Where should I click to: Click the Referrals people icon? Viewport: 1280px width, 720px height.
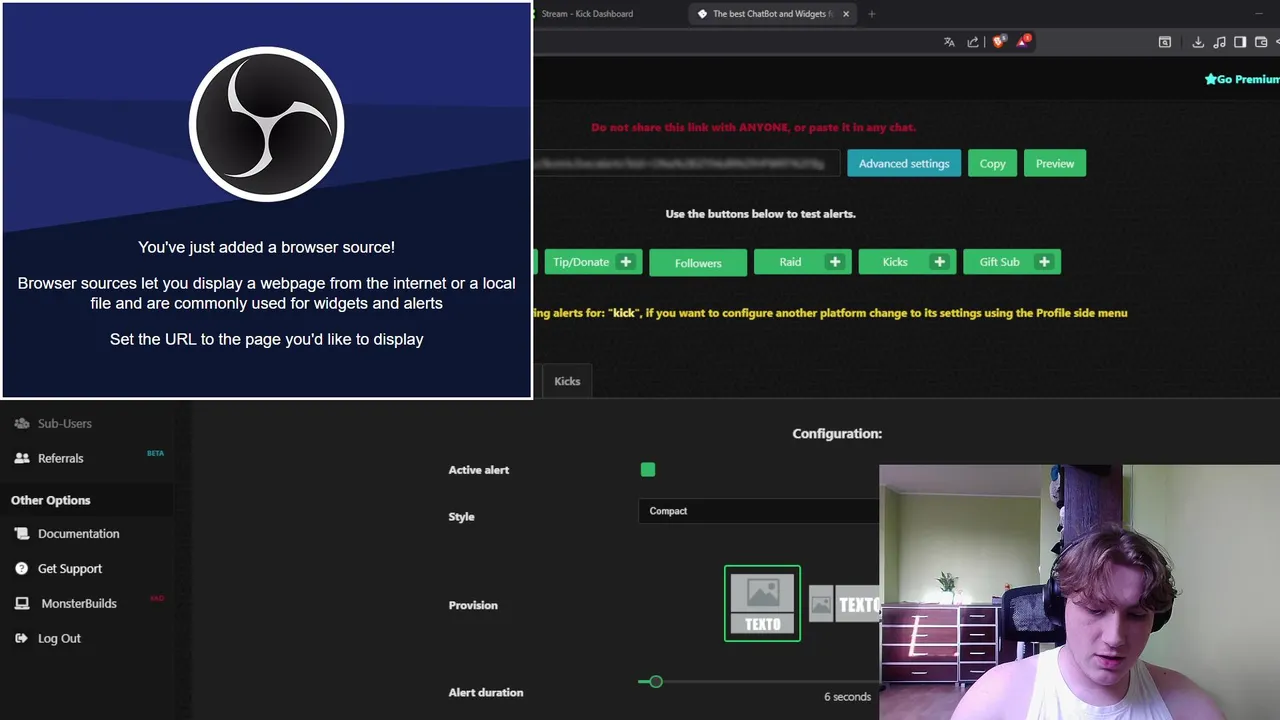[x=22, y=458]
